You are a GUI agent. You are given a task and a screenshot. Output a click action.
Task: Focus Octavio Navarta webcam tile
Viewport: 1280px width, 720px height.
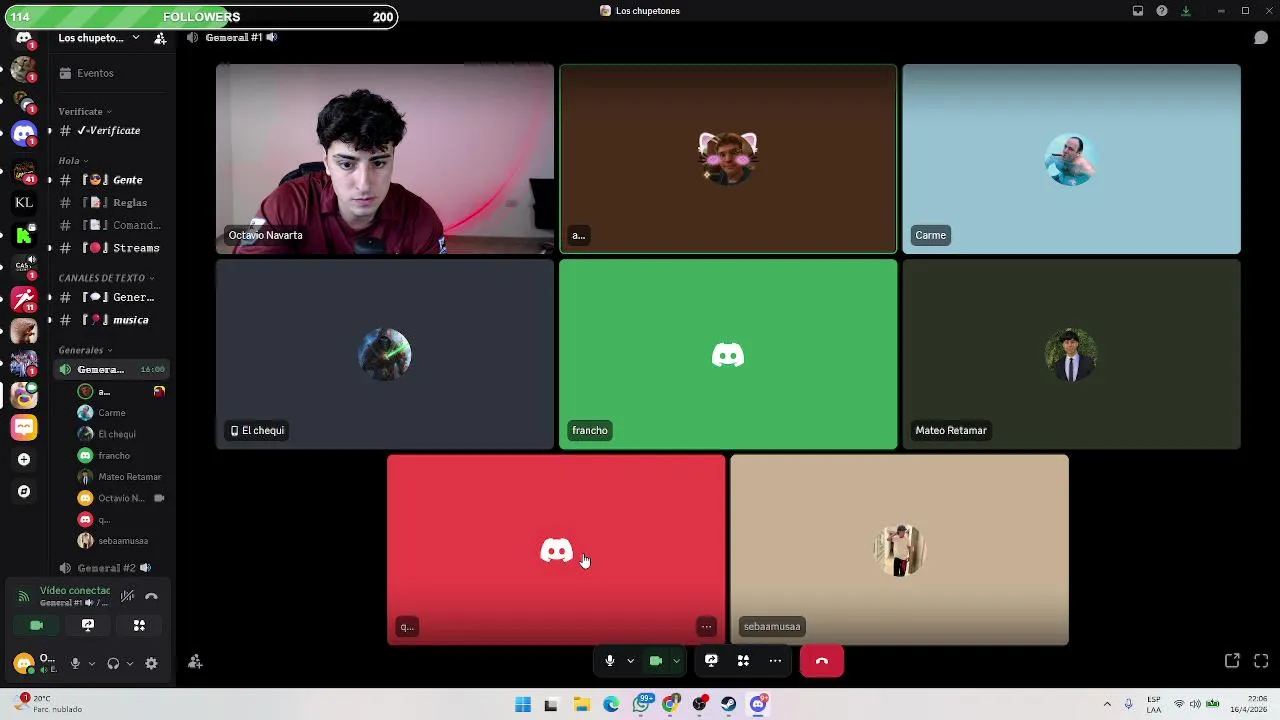[x=385, y=159]
